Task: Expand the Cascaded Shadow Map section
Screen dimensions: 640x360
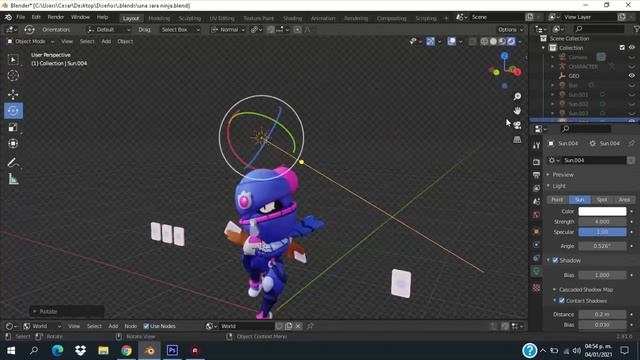Action: pos(586,289)
